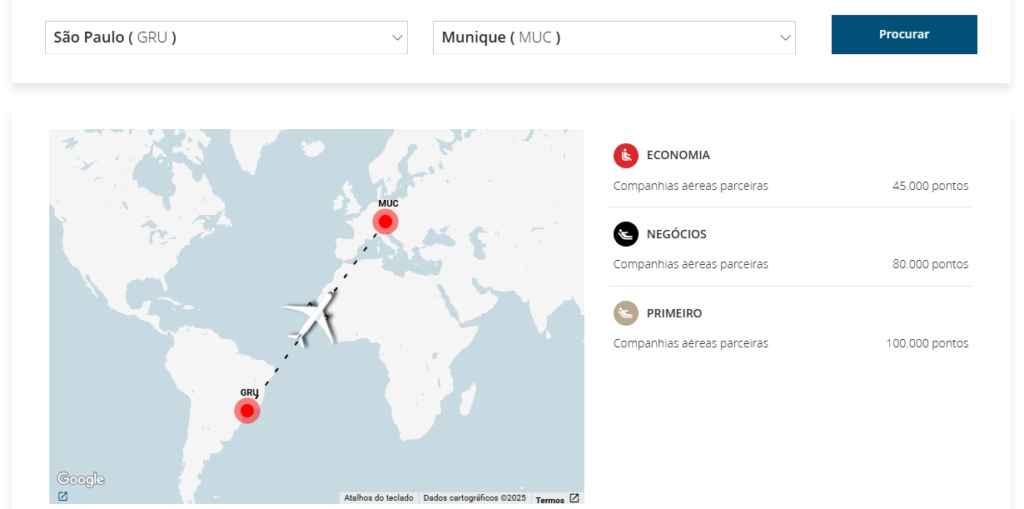Click external link icon beside Termos
The image size is (1024, 509).
[574, 498]
